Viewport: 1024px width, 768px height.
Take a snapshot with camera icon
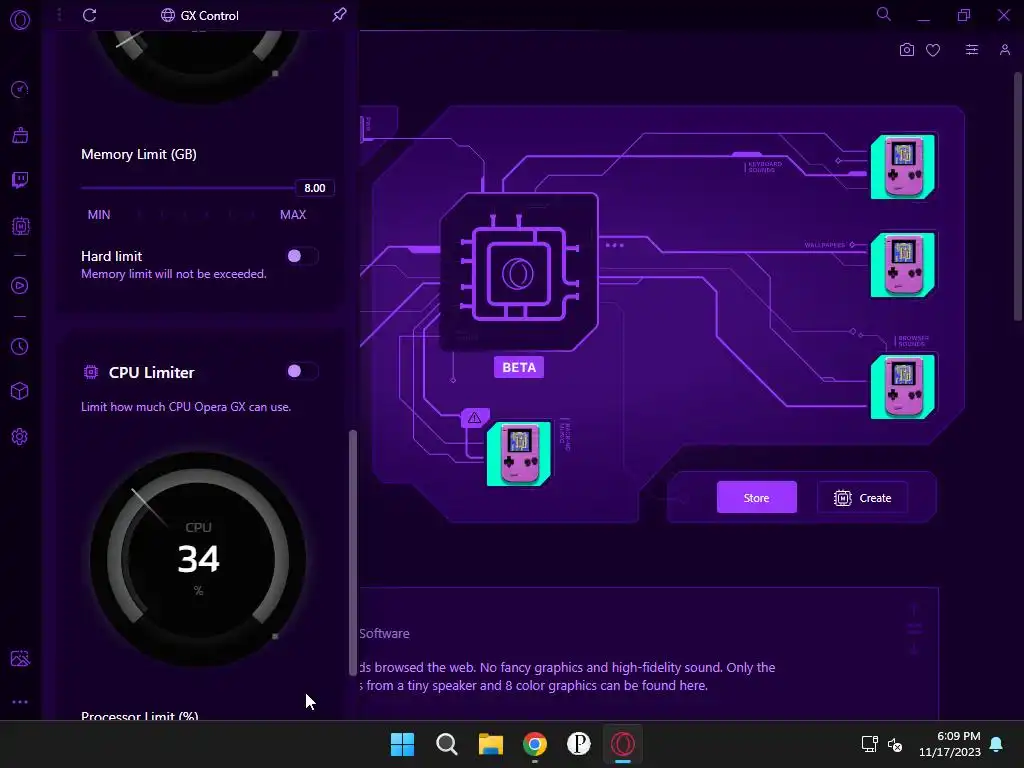tap(906, 50)
